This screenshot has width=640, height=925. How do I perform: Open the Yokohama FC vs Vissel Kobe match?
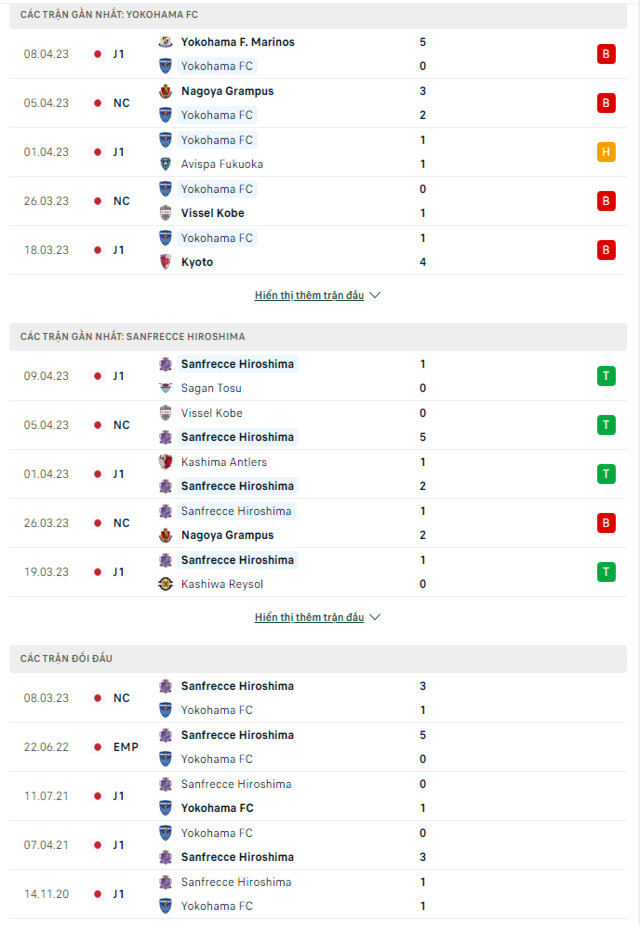click(x=318, y=201)
